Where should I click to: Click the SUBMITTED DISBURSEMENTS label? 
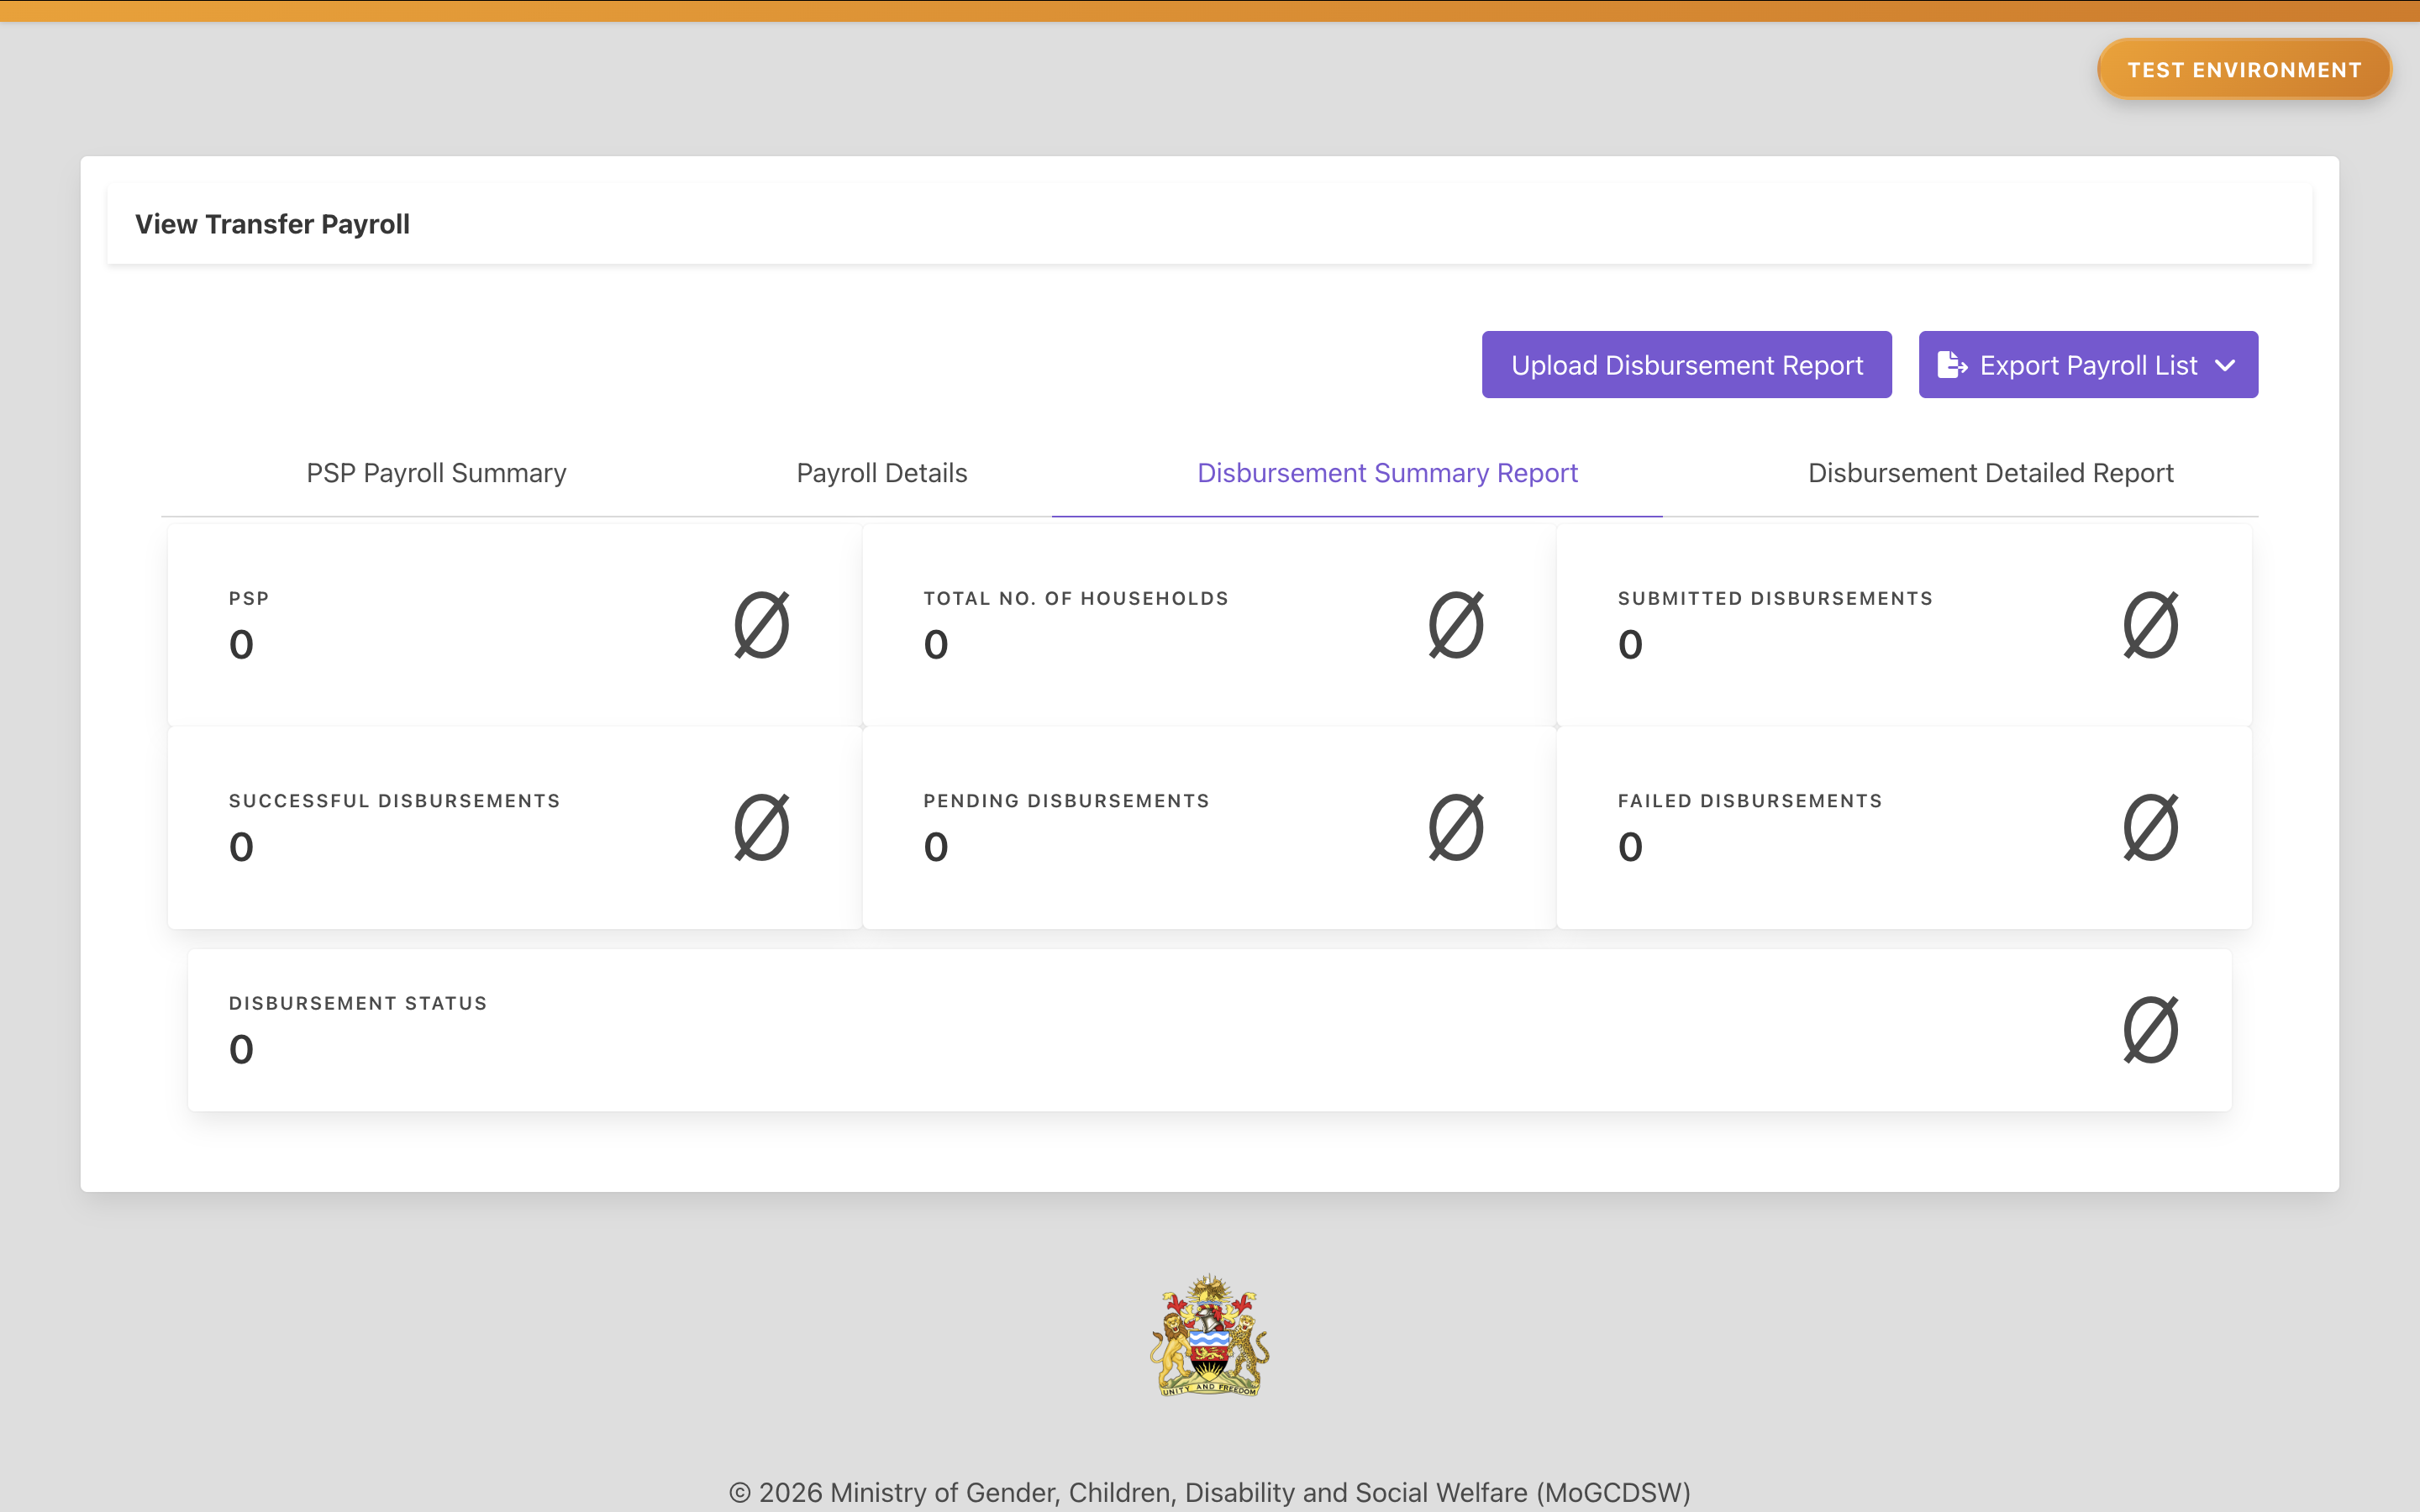click(1775, 599)
